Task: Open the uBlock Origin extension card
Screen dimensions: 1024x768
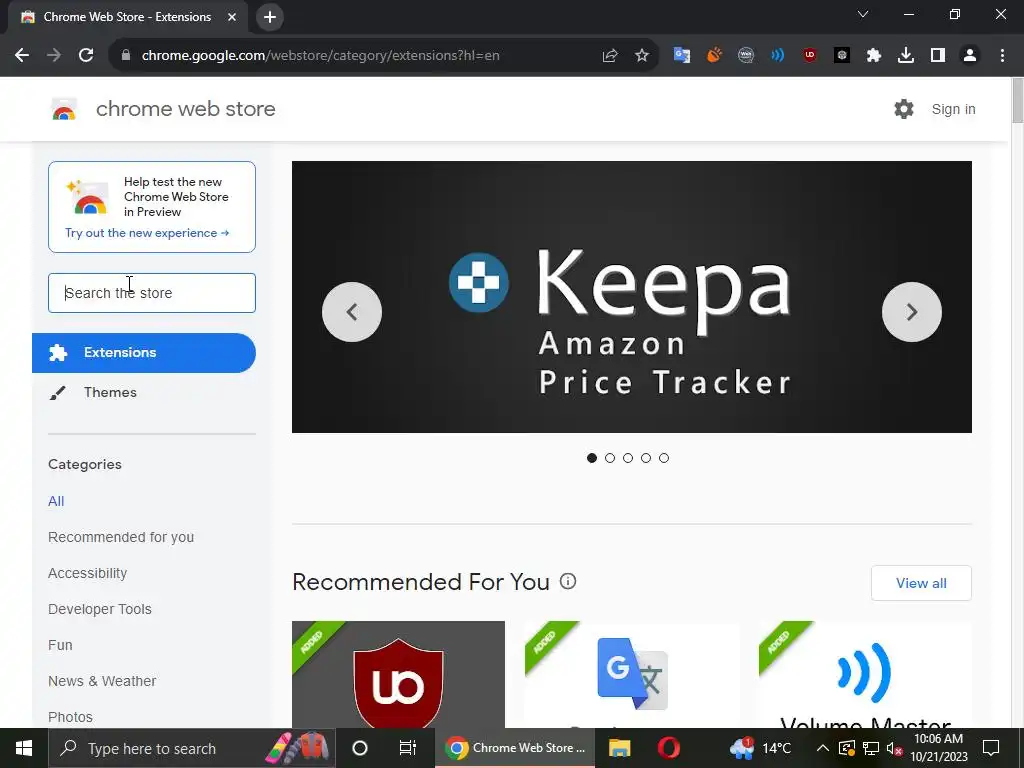Action: tap(398, 674)
